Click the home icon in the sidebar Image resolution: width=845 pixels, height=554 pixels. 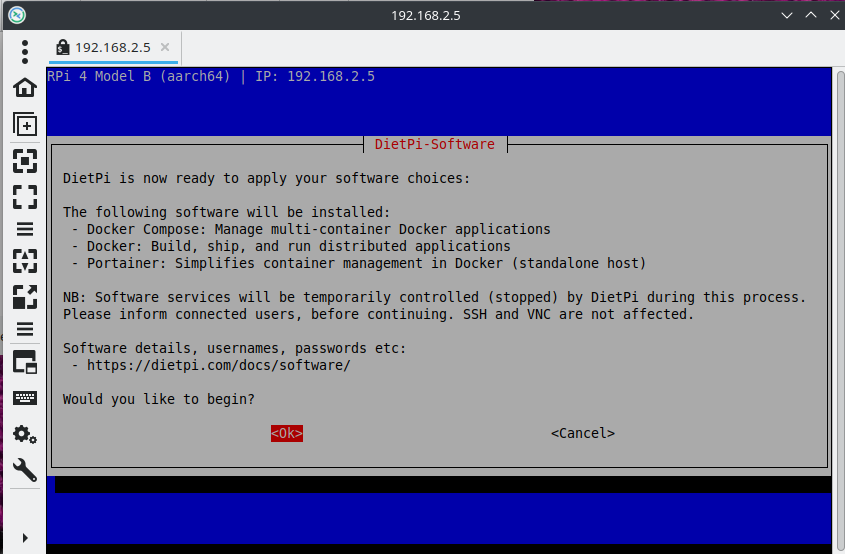coord(25,87)
